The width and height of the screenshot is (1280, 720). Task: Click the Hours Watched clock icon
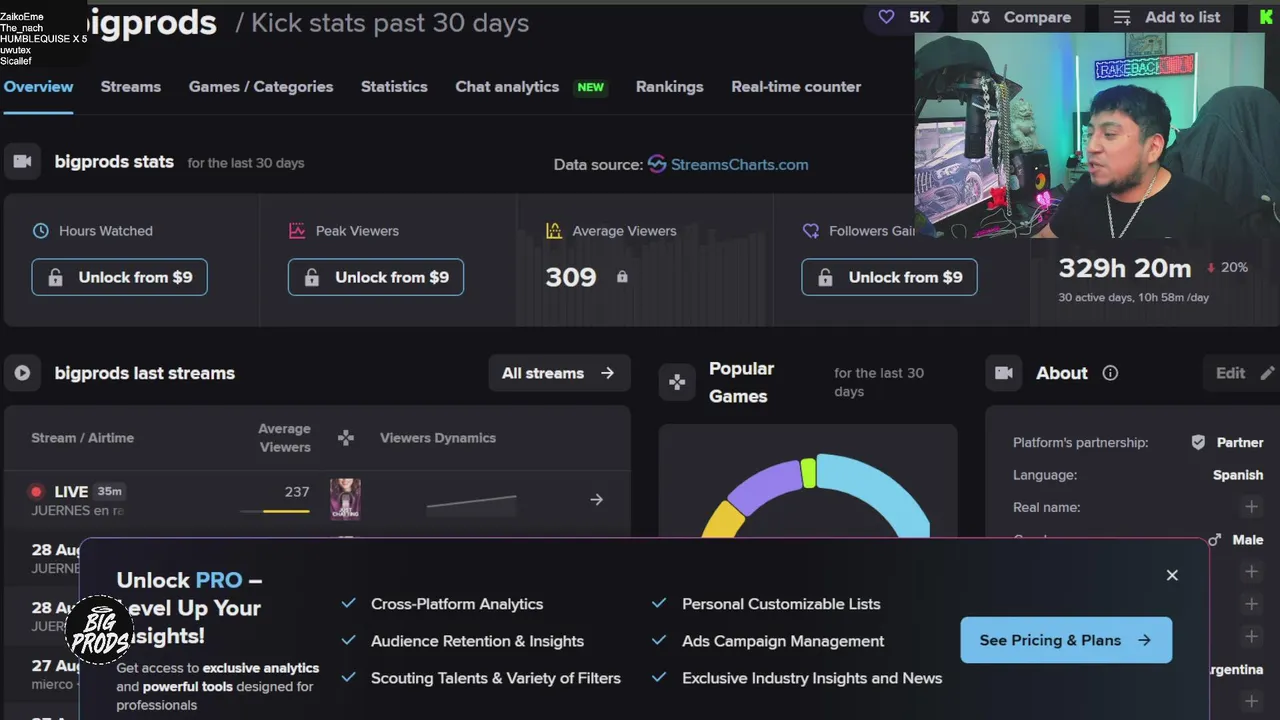pos(41,231)
